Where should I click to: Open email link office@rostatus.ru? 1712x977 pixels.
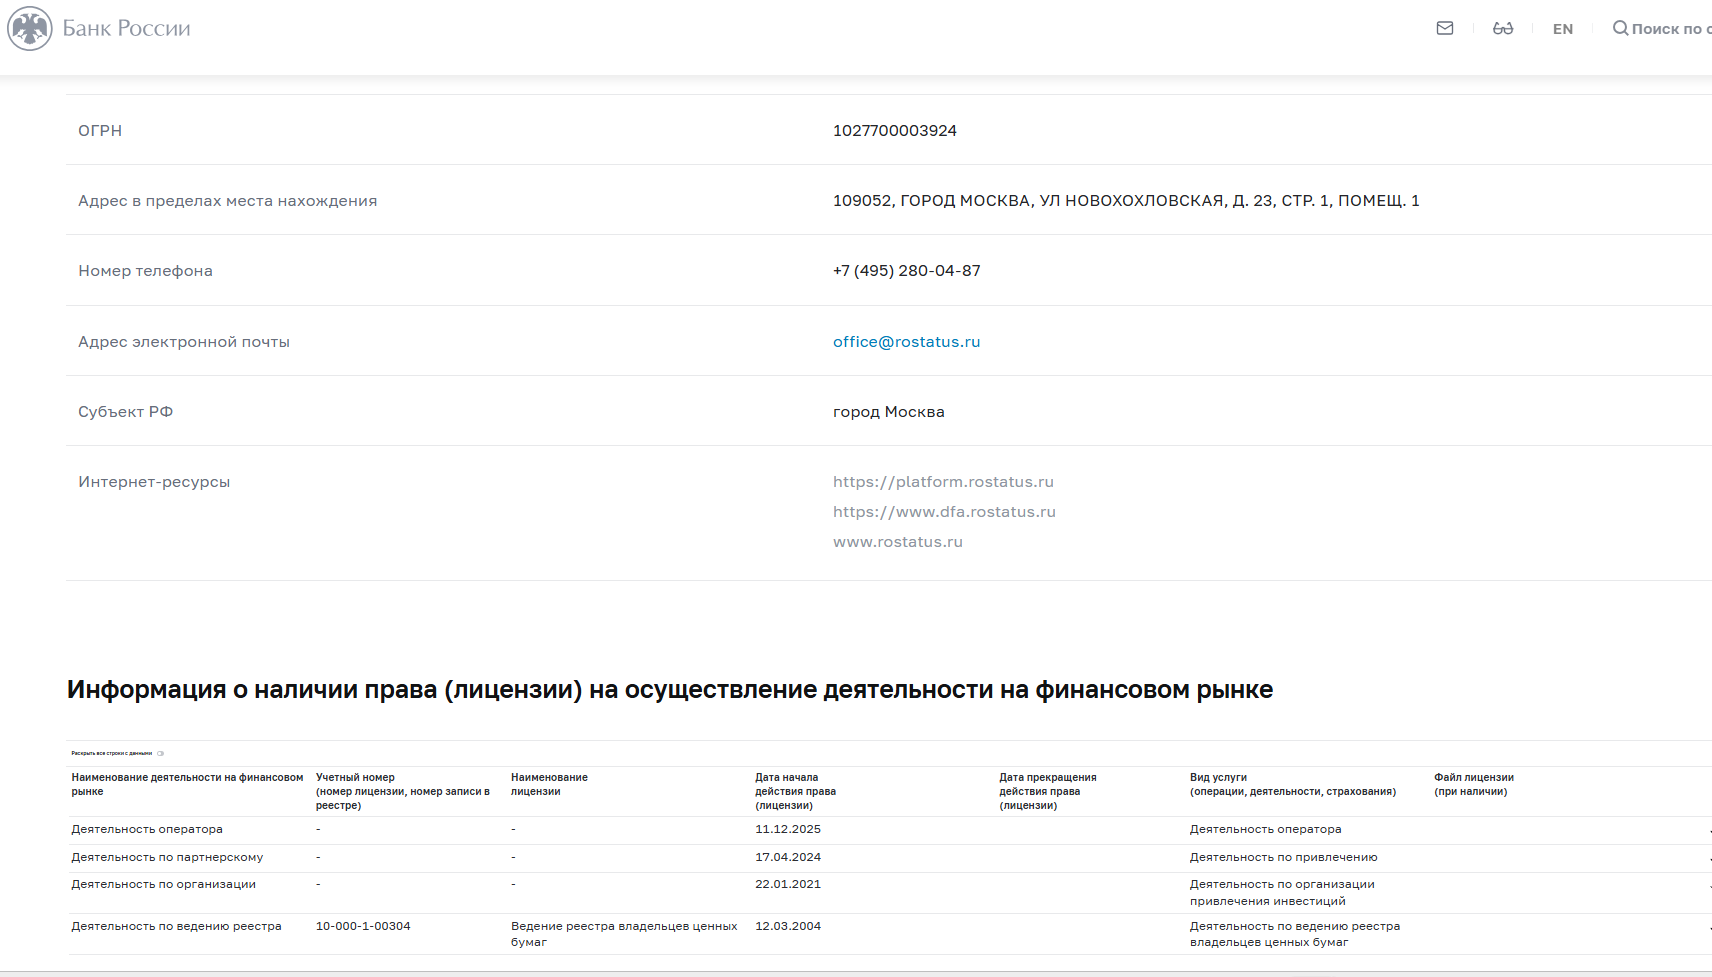906,341
